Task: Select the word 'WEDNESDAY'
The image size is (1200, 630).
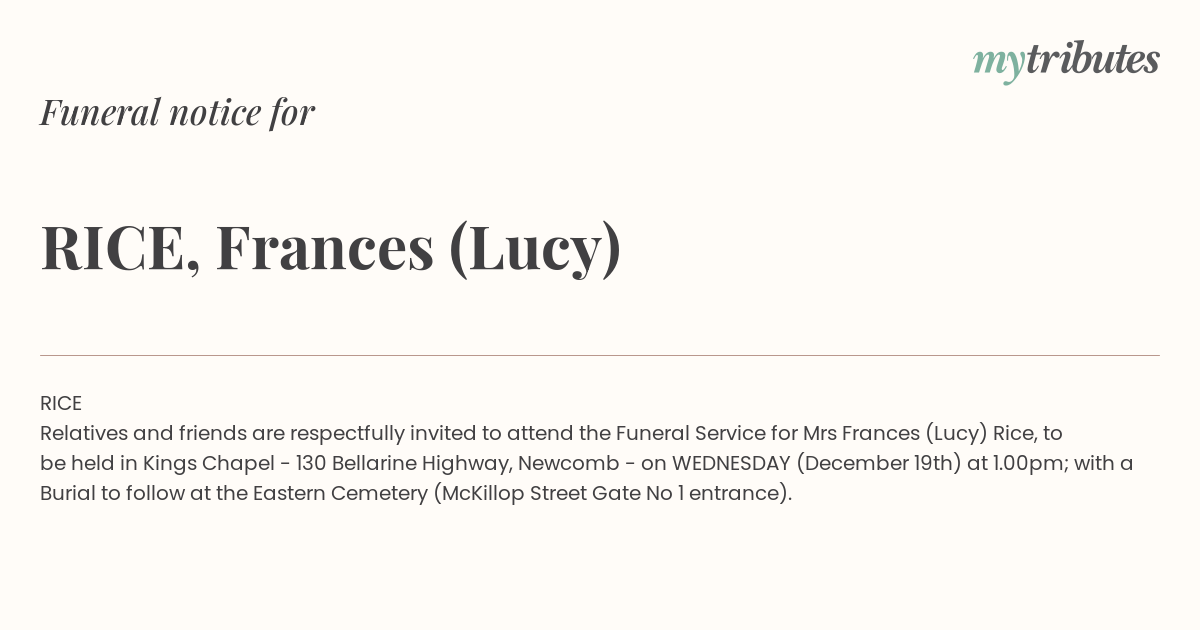Action: [731, 463]
